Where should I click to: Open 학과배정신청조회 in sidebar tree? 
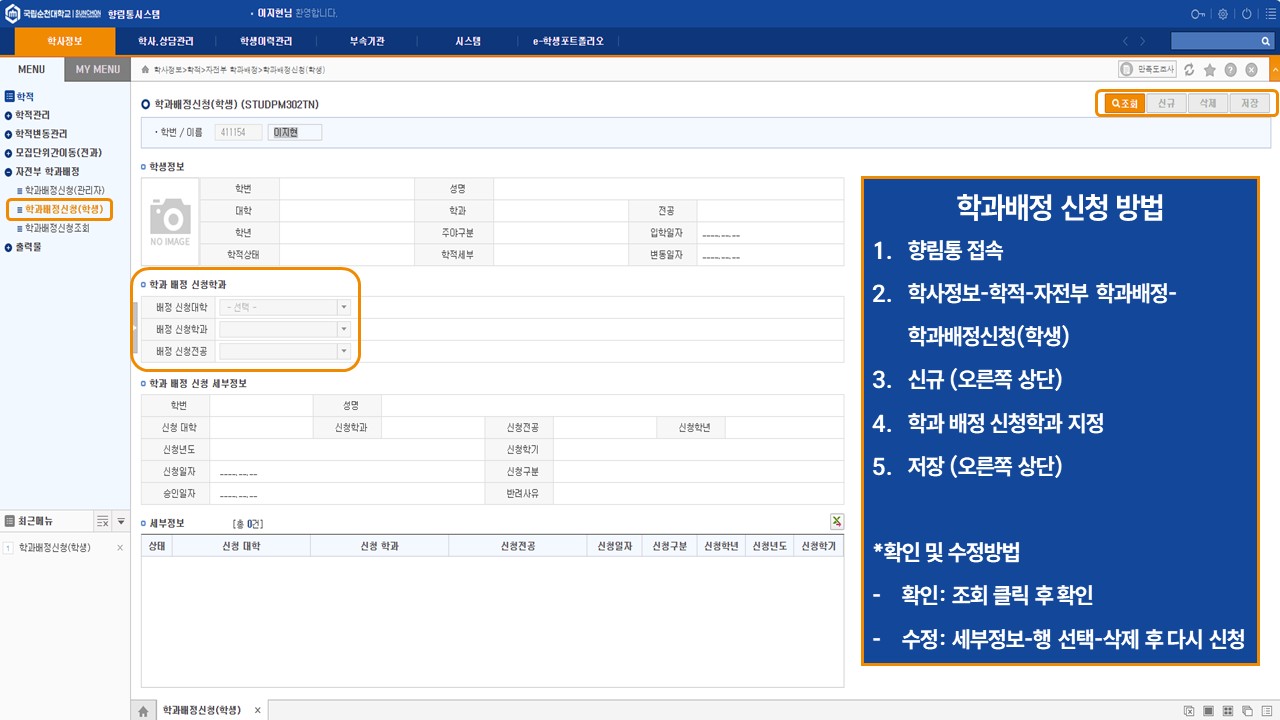[x=57, y=228]
